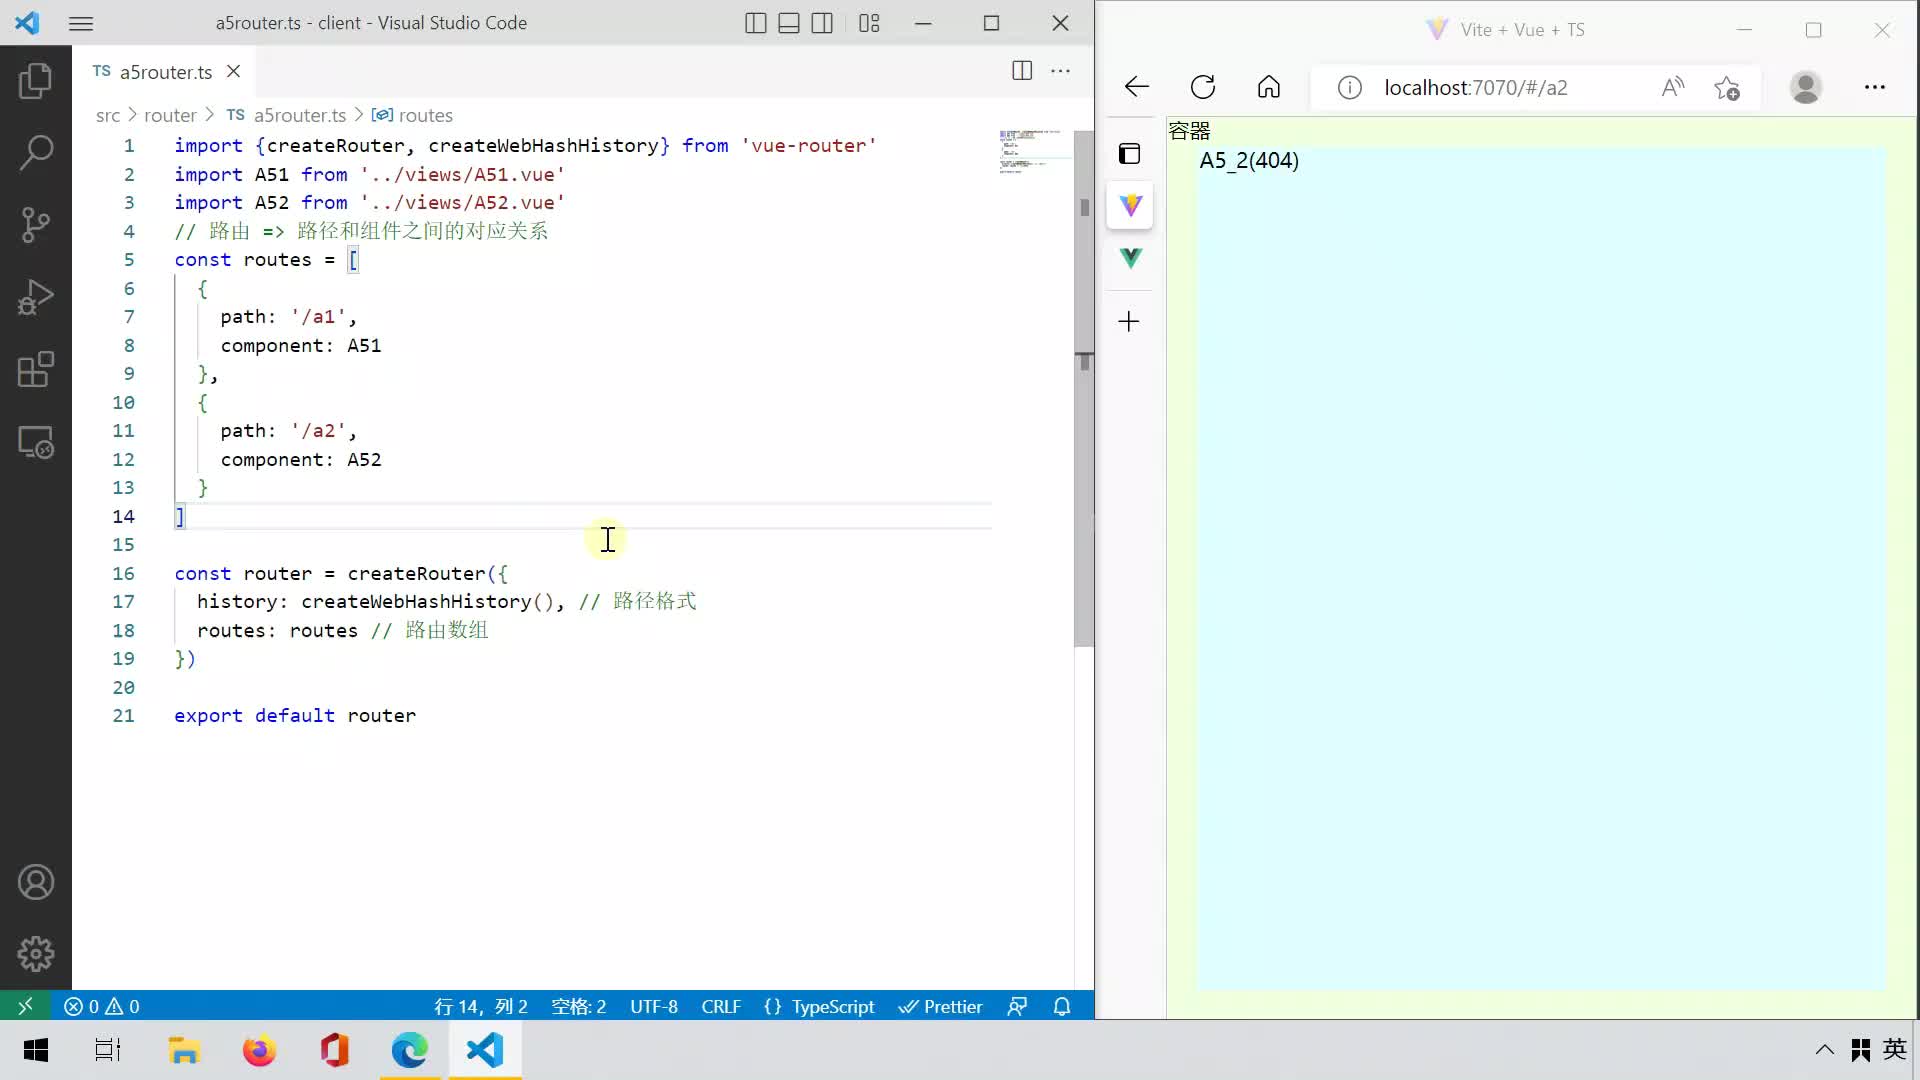Click the Settings gear icon in sidebar
Image resolution: width=1920 pixels, height=1080 pixels.
click(x=36, y=952)
